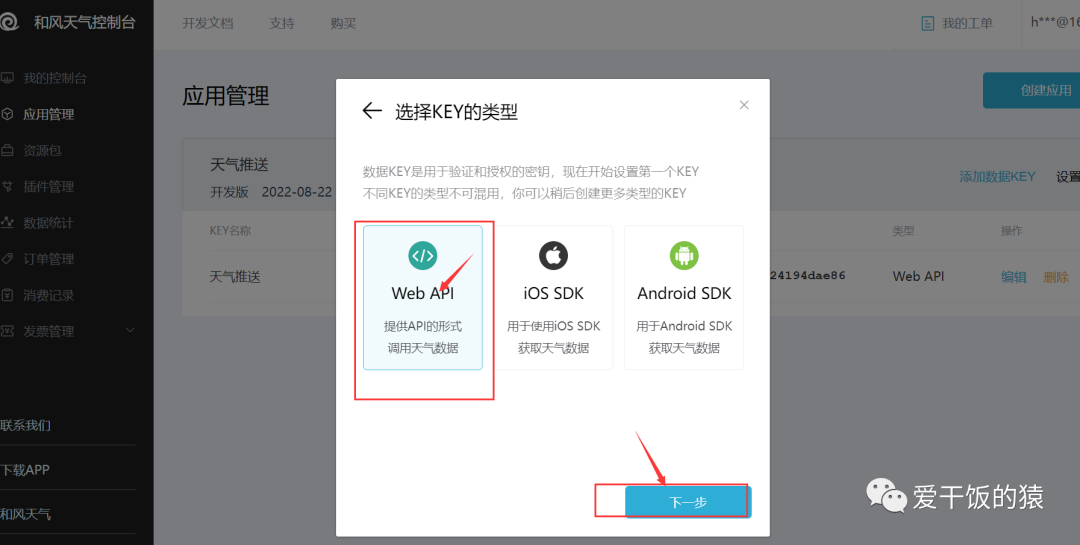Click the Web API code icon
The height and width of the screenshot is (545, 1080).
click(x=423, y=256)
